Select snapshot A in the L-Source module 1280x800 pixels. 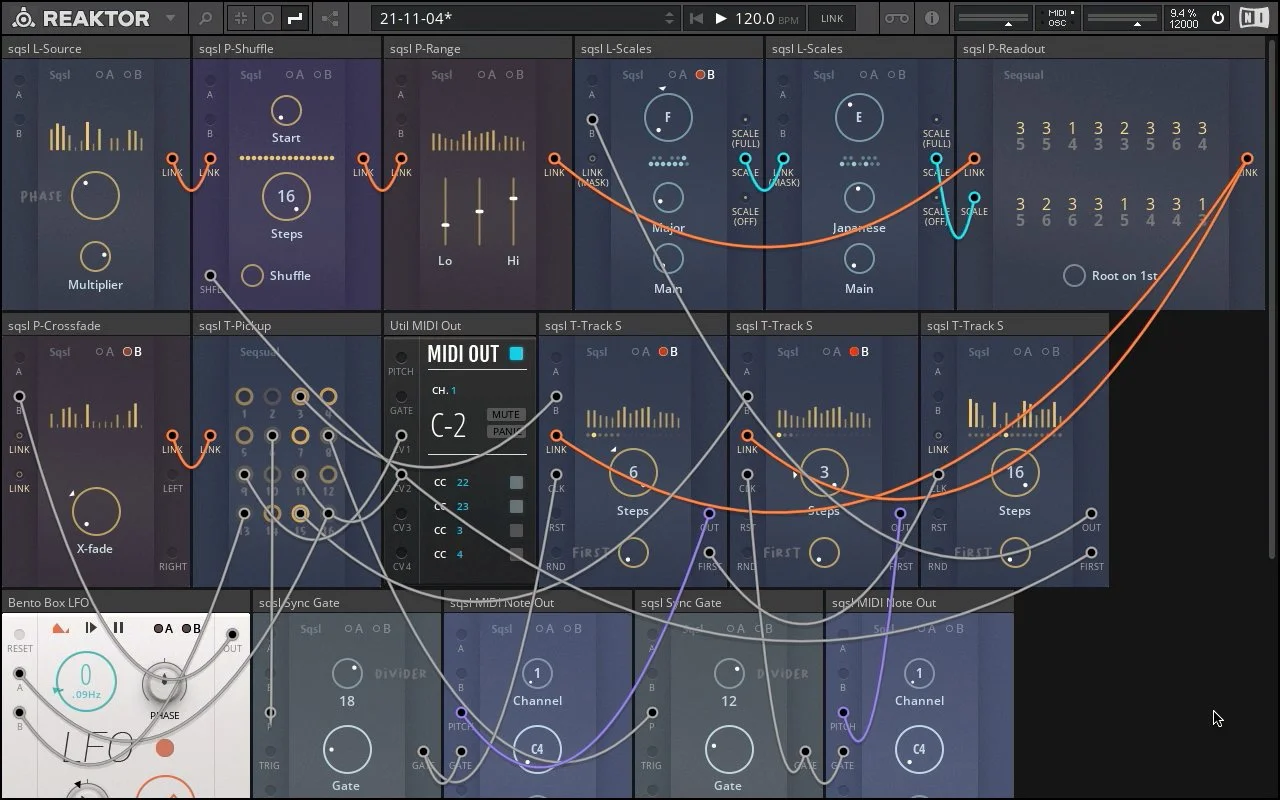pyautogui.click(x=105, y=75)
